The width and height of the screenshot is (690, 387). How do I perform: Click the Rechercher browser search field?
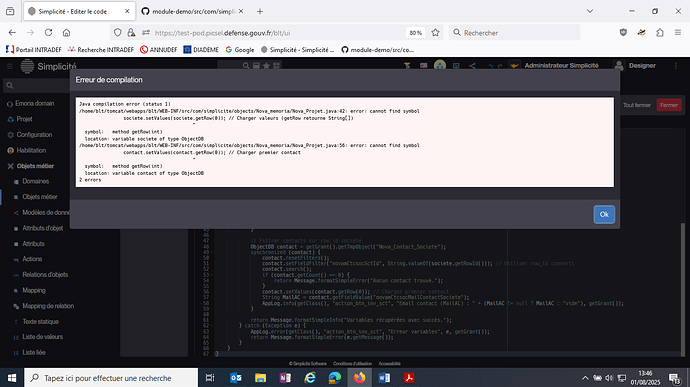[x=514, y=33]
